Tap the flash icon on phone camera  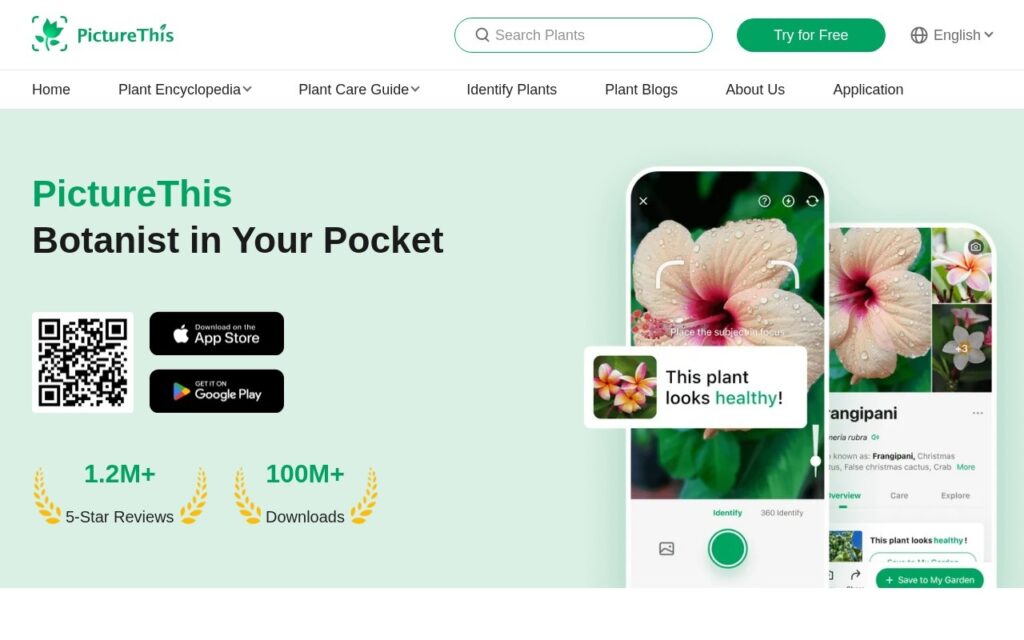tap(788, 201)
